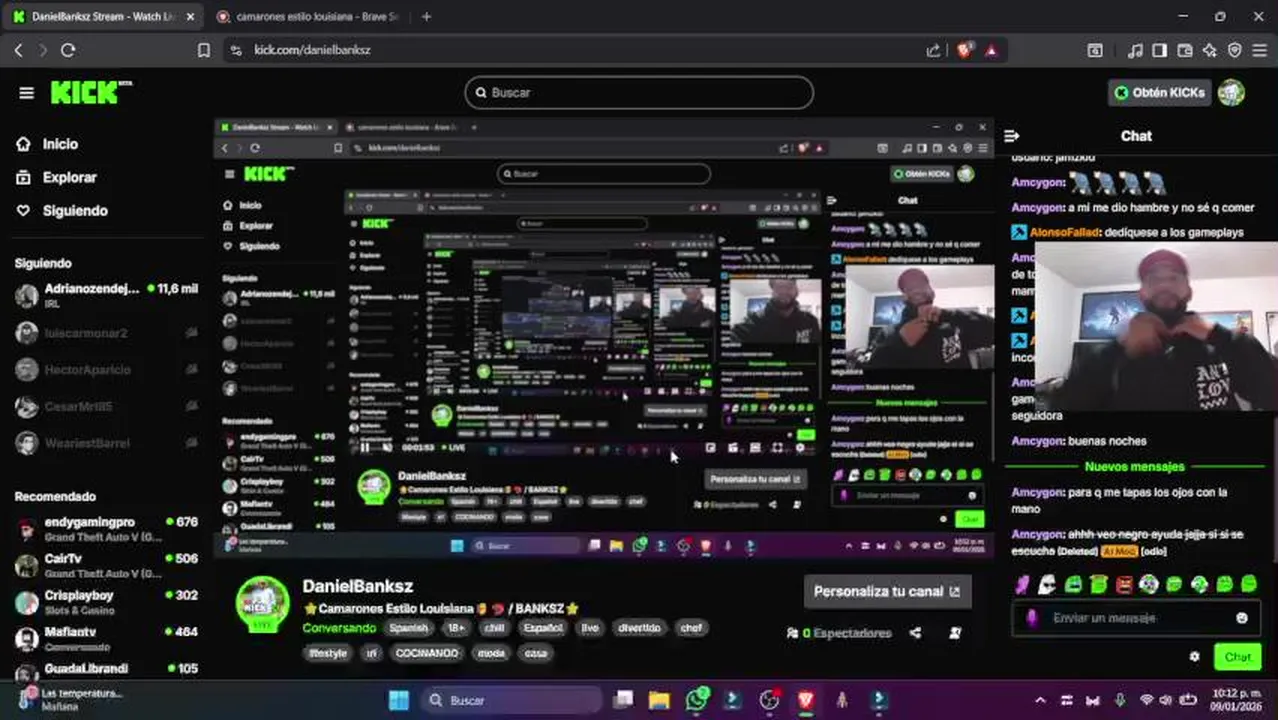This screenshot has height=720, width=1278.
Task: Open Brave Leo AI icon
Action: pos(1210,50)
